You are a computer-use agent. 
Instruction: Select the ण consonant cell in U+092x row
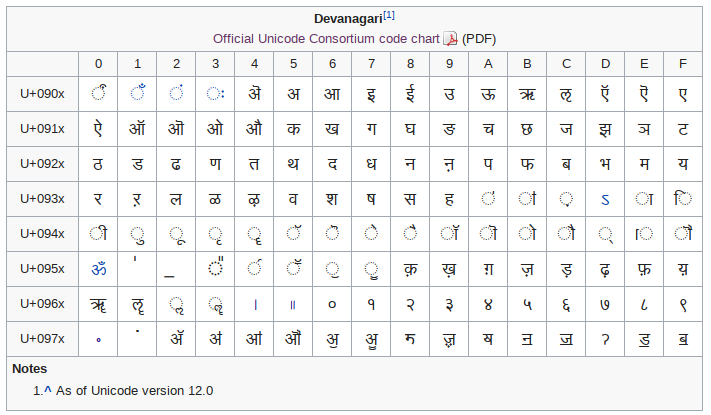tap(215, 164)
